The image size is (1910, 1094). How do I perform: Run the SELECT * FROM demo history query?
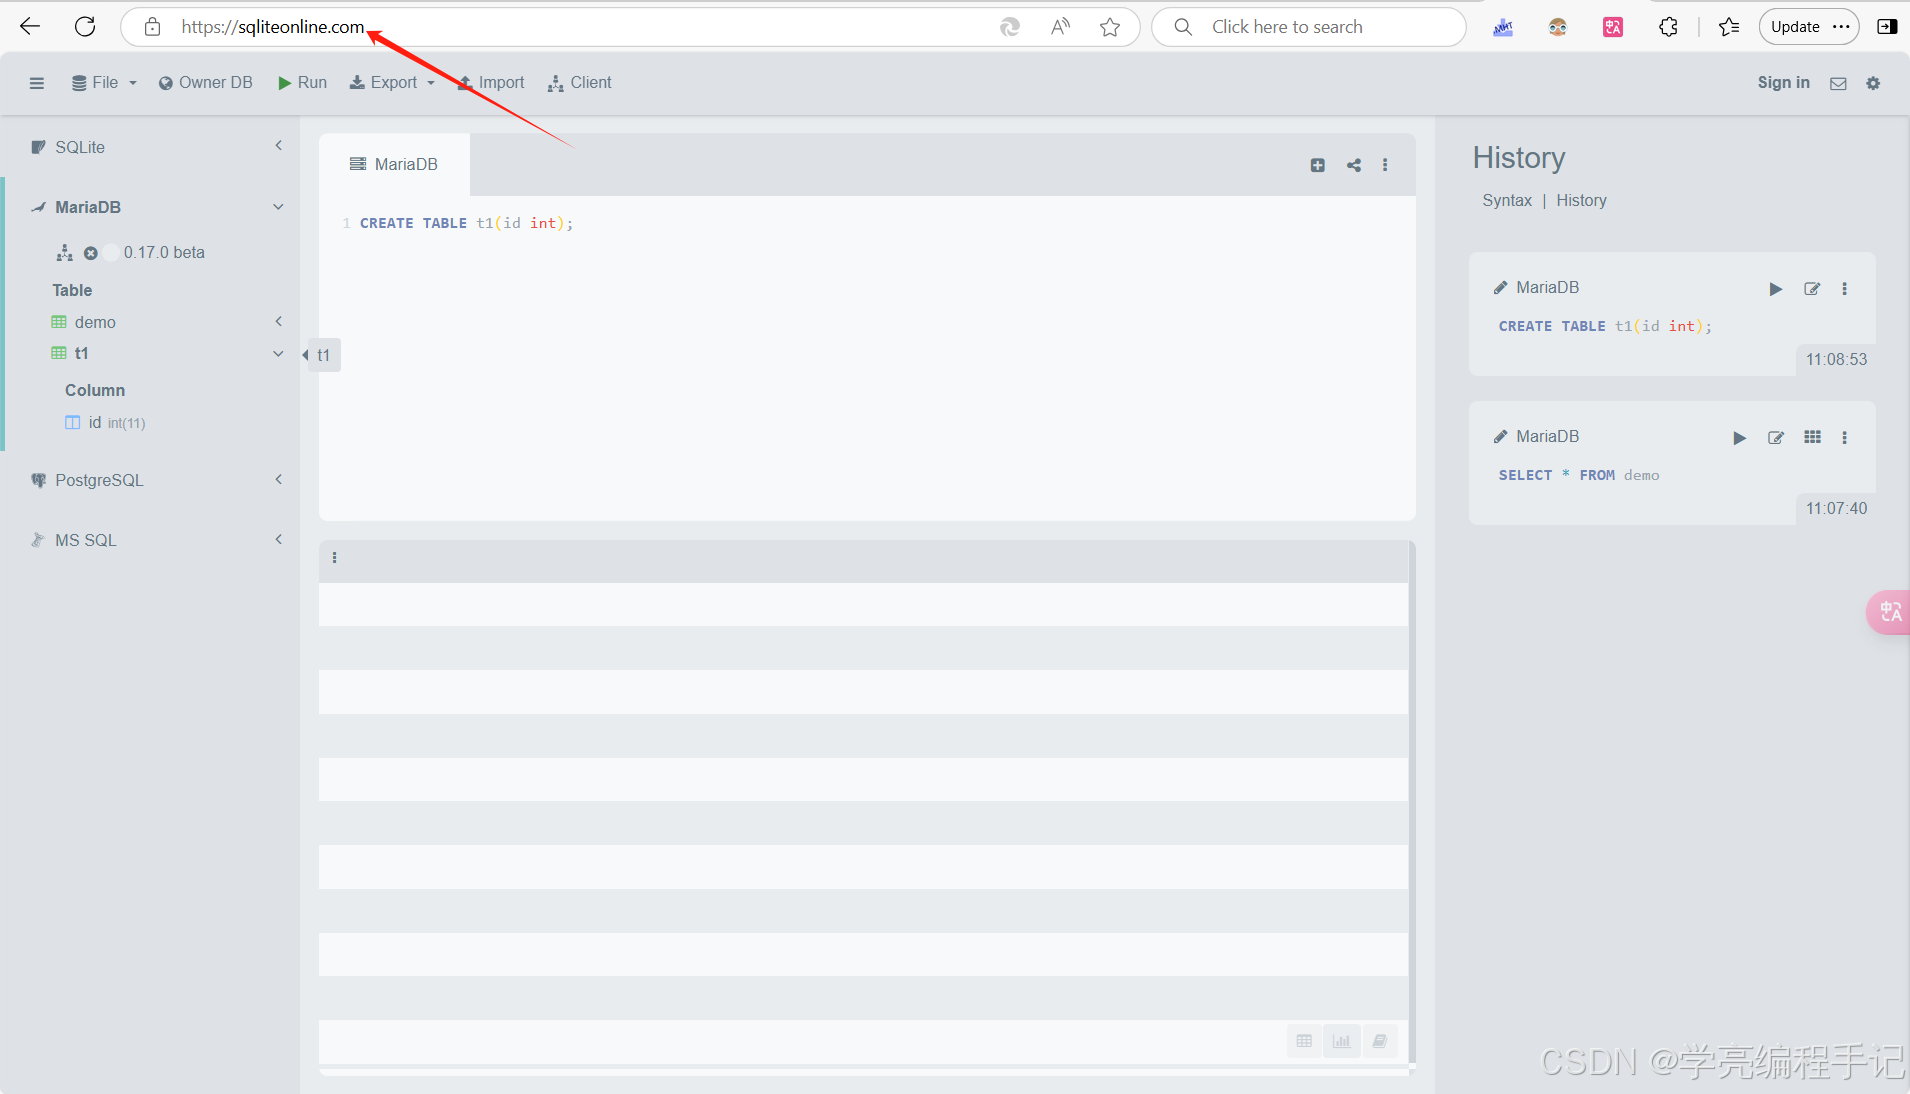click(x=1740, y=438)
